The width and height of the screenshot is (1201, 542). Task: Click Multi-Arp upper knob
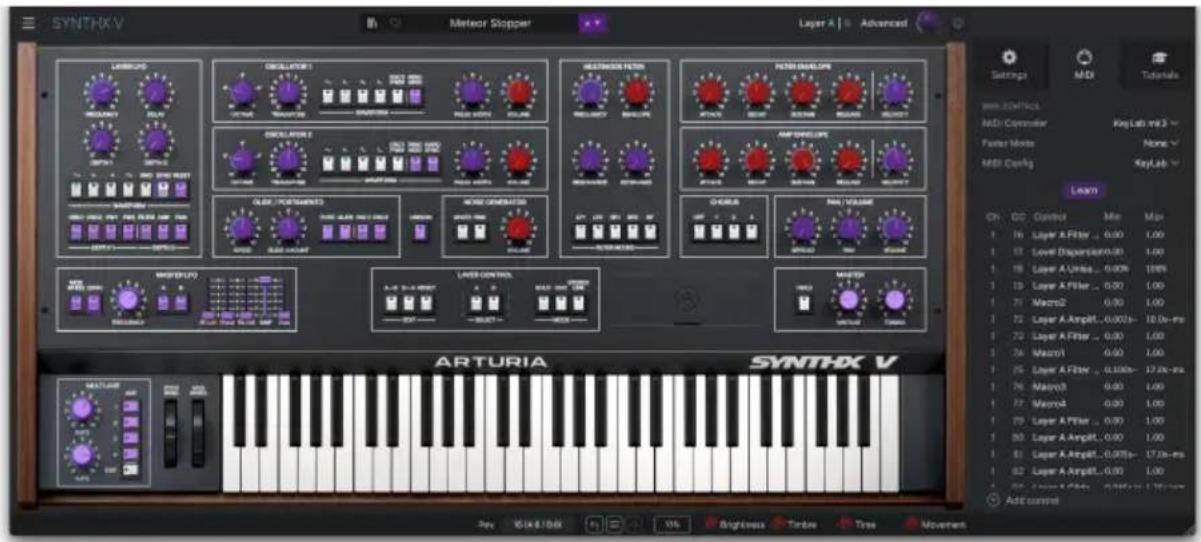point(83,408)
